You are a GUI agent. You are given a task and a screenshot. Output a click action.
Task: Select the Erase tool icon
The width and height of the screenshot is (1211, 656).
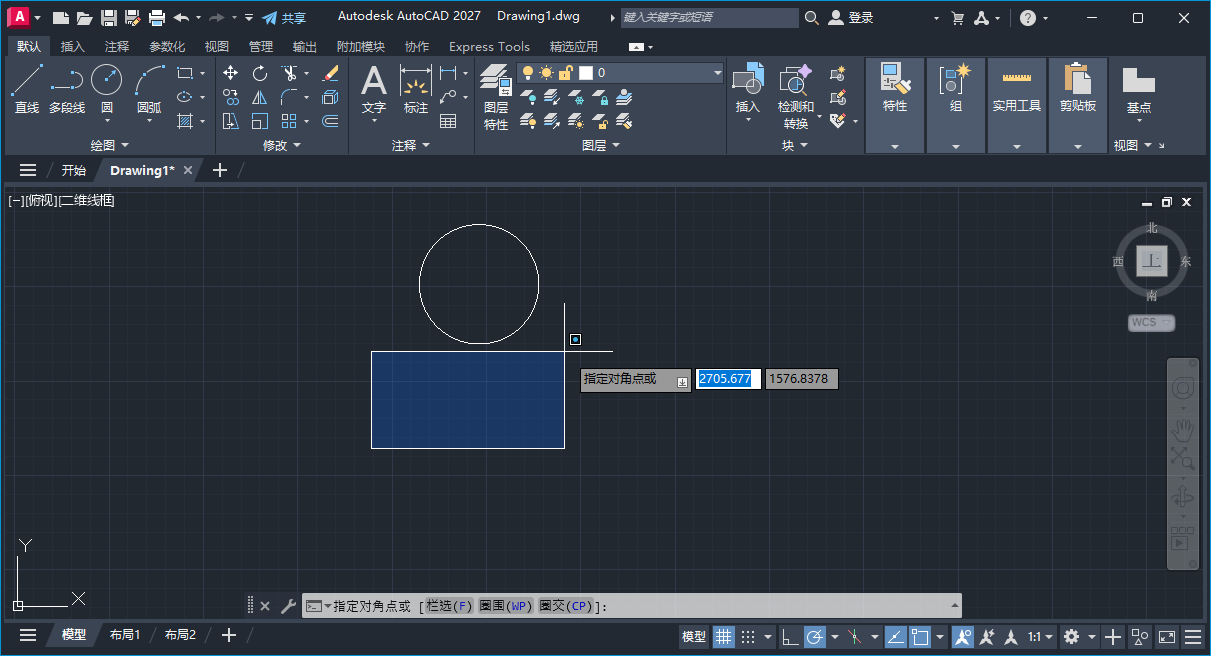(331, 73)
